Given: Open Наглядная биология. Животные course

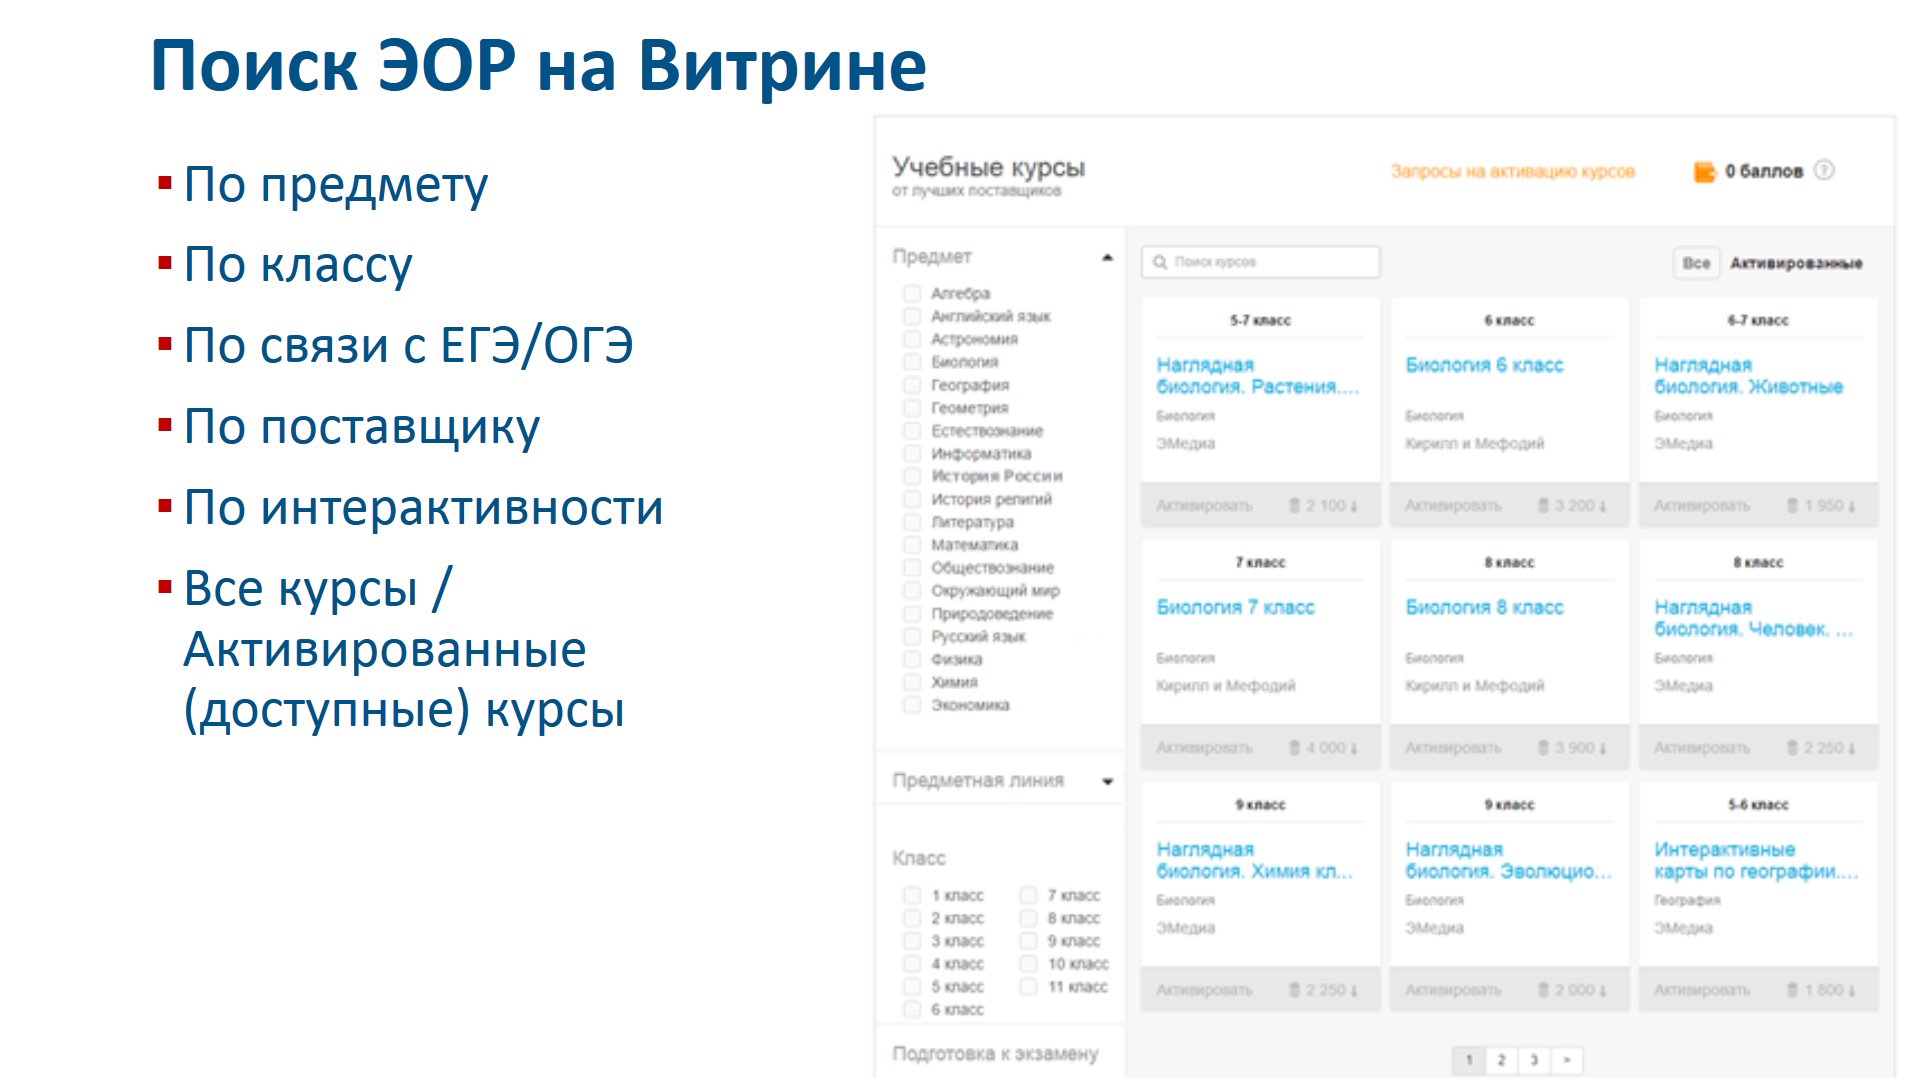Looking at the screenshot, I should 1748,376.
